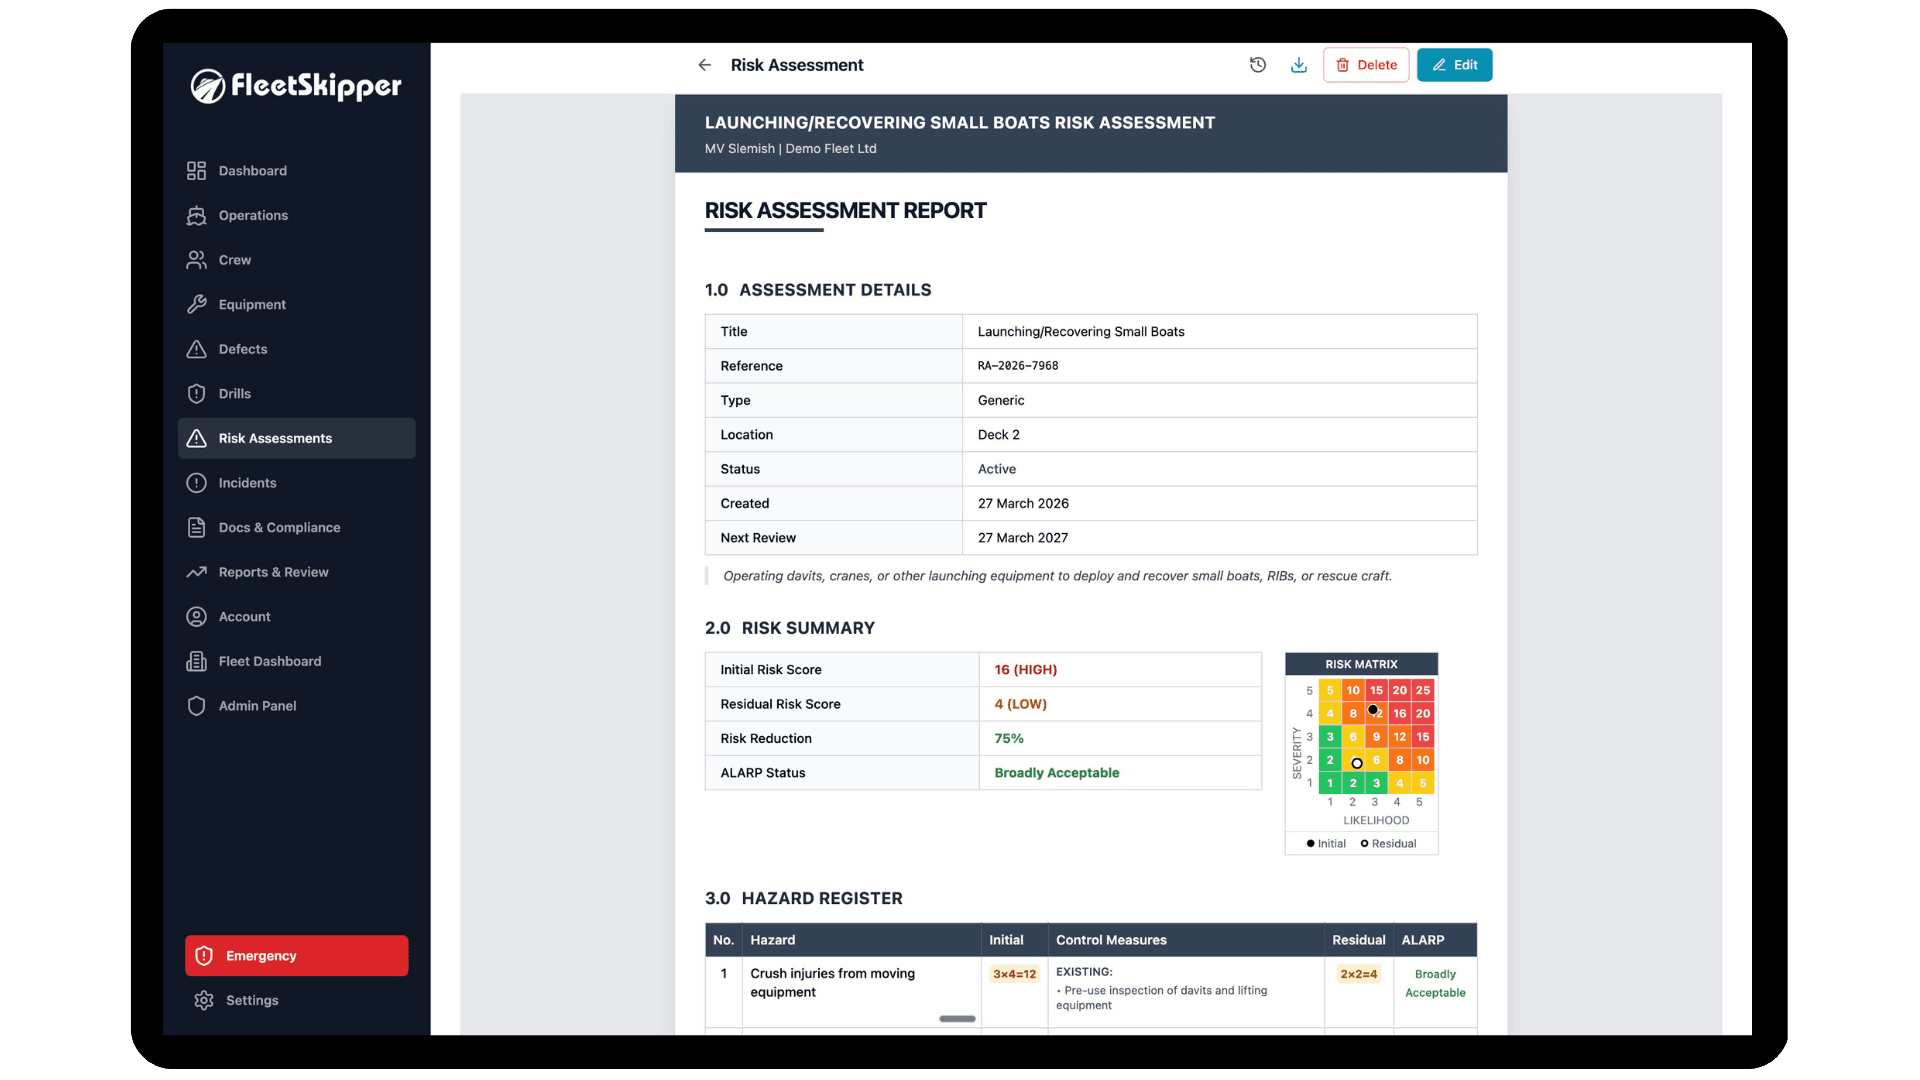Click the horizontal scrollbar handle in hazard table
Image resolution: width=1920 pixels, height=1080 pixels.
coord(957,1019)
